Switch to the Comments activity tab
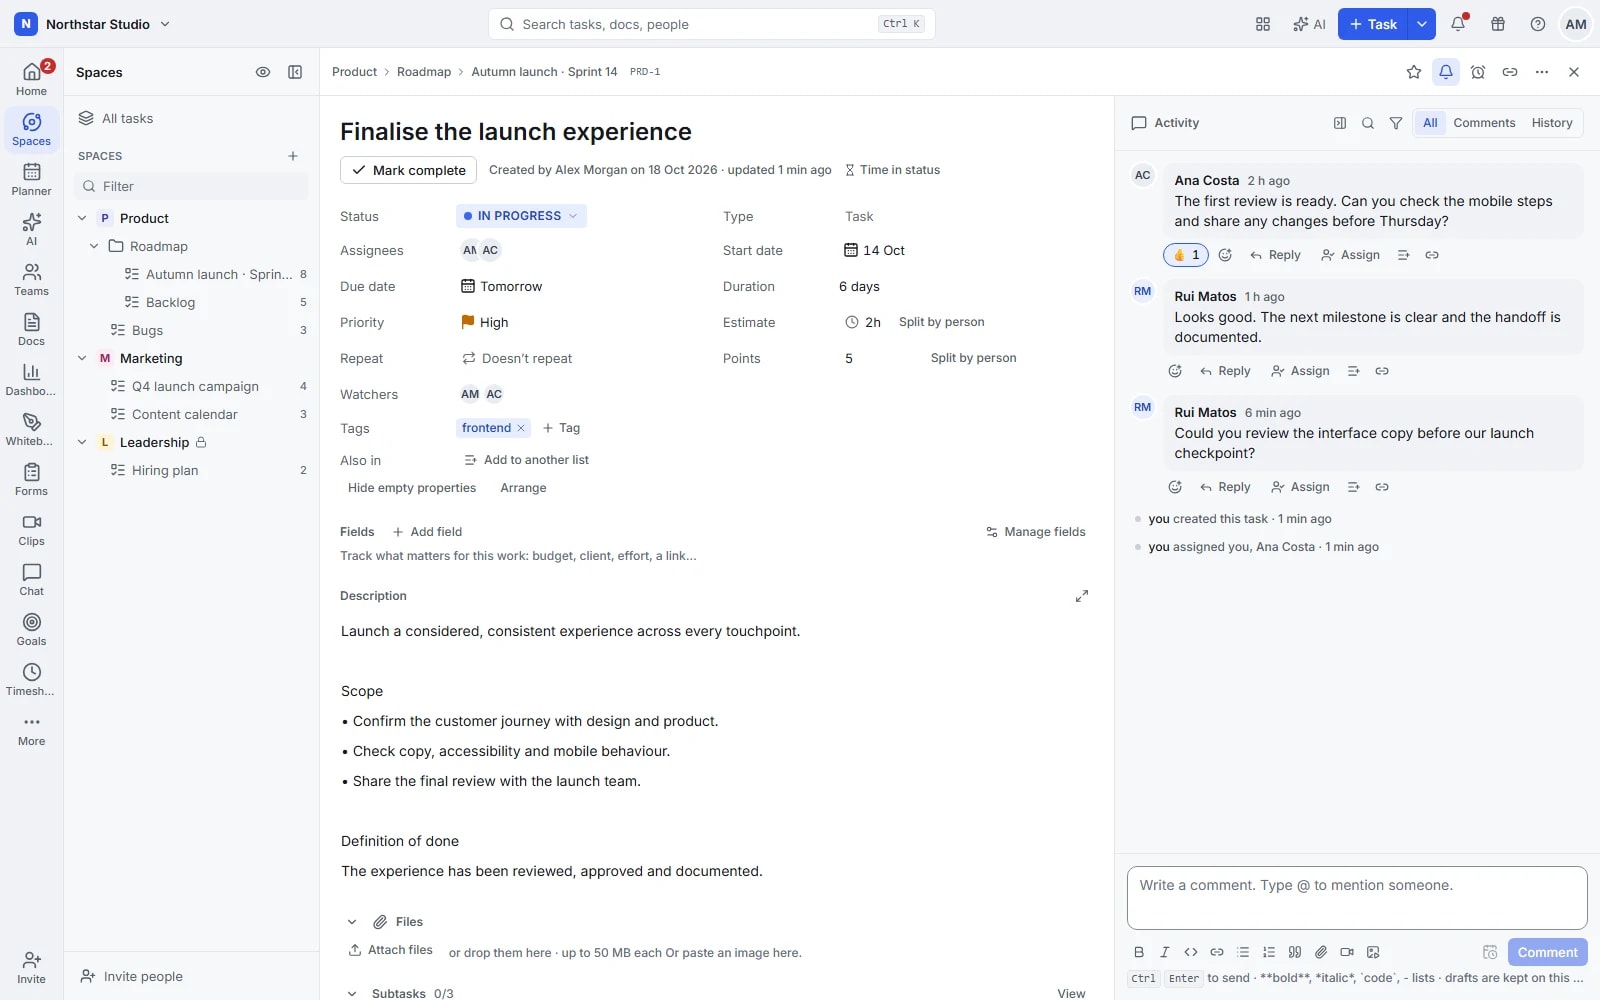The width and height of the screenshot is (1600, 1000). click(x=1484, y=123)
